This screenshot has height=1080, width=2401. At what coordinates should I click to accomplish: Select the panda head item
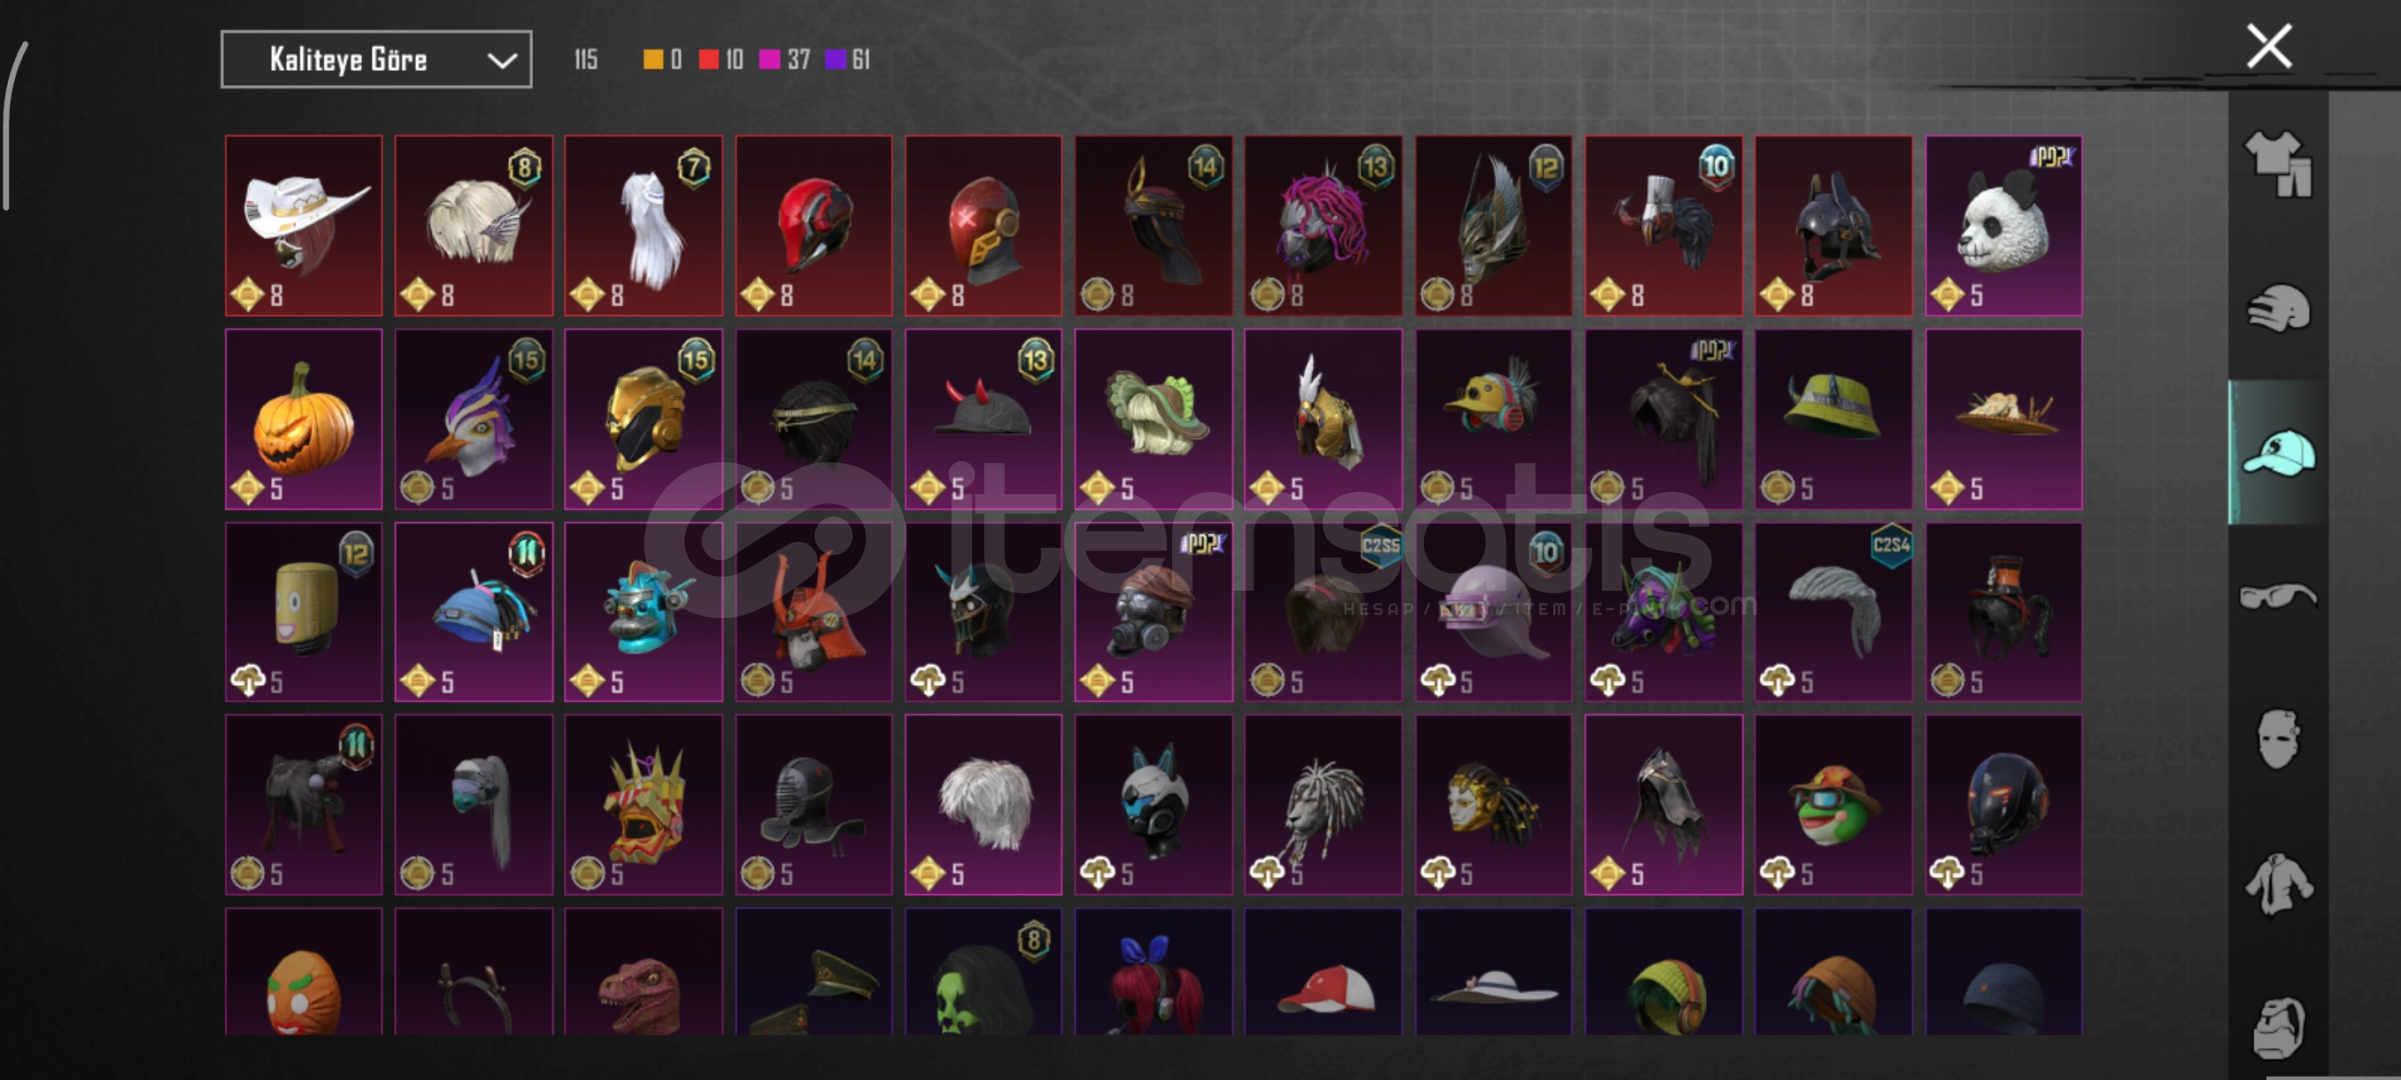coord(2004,226)
